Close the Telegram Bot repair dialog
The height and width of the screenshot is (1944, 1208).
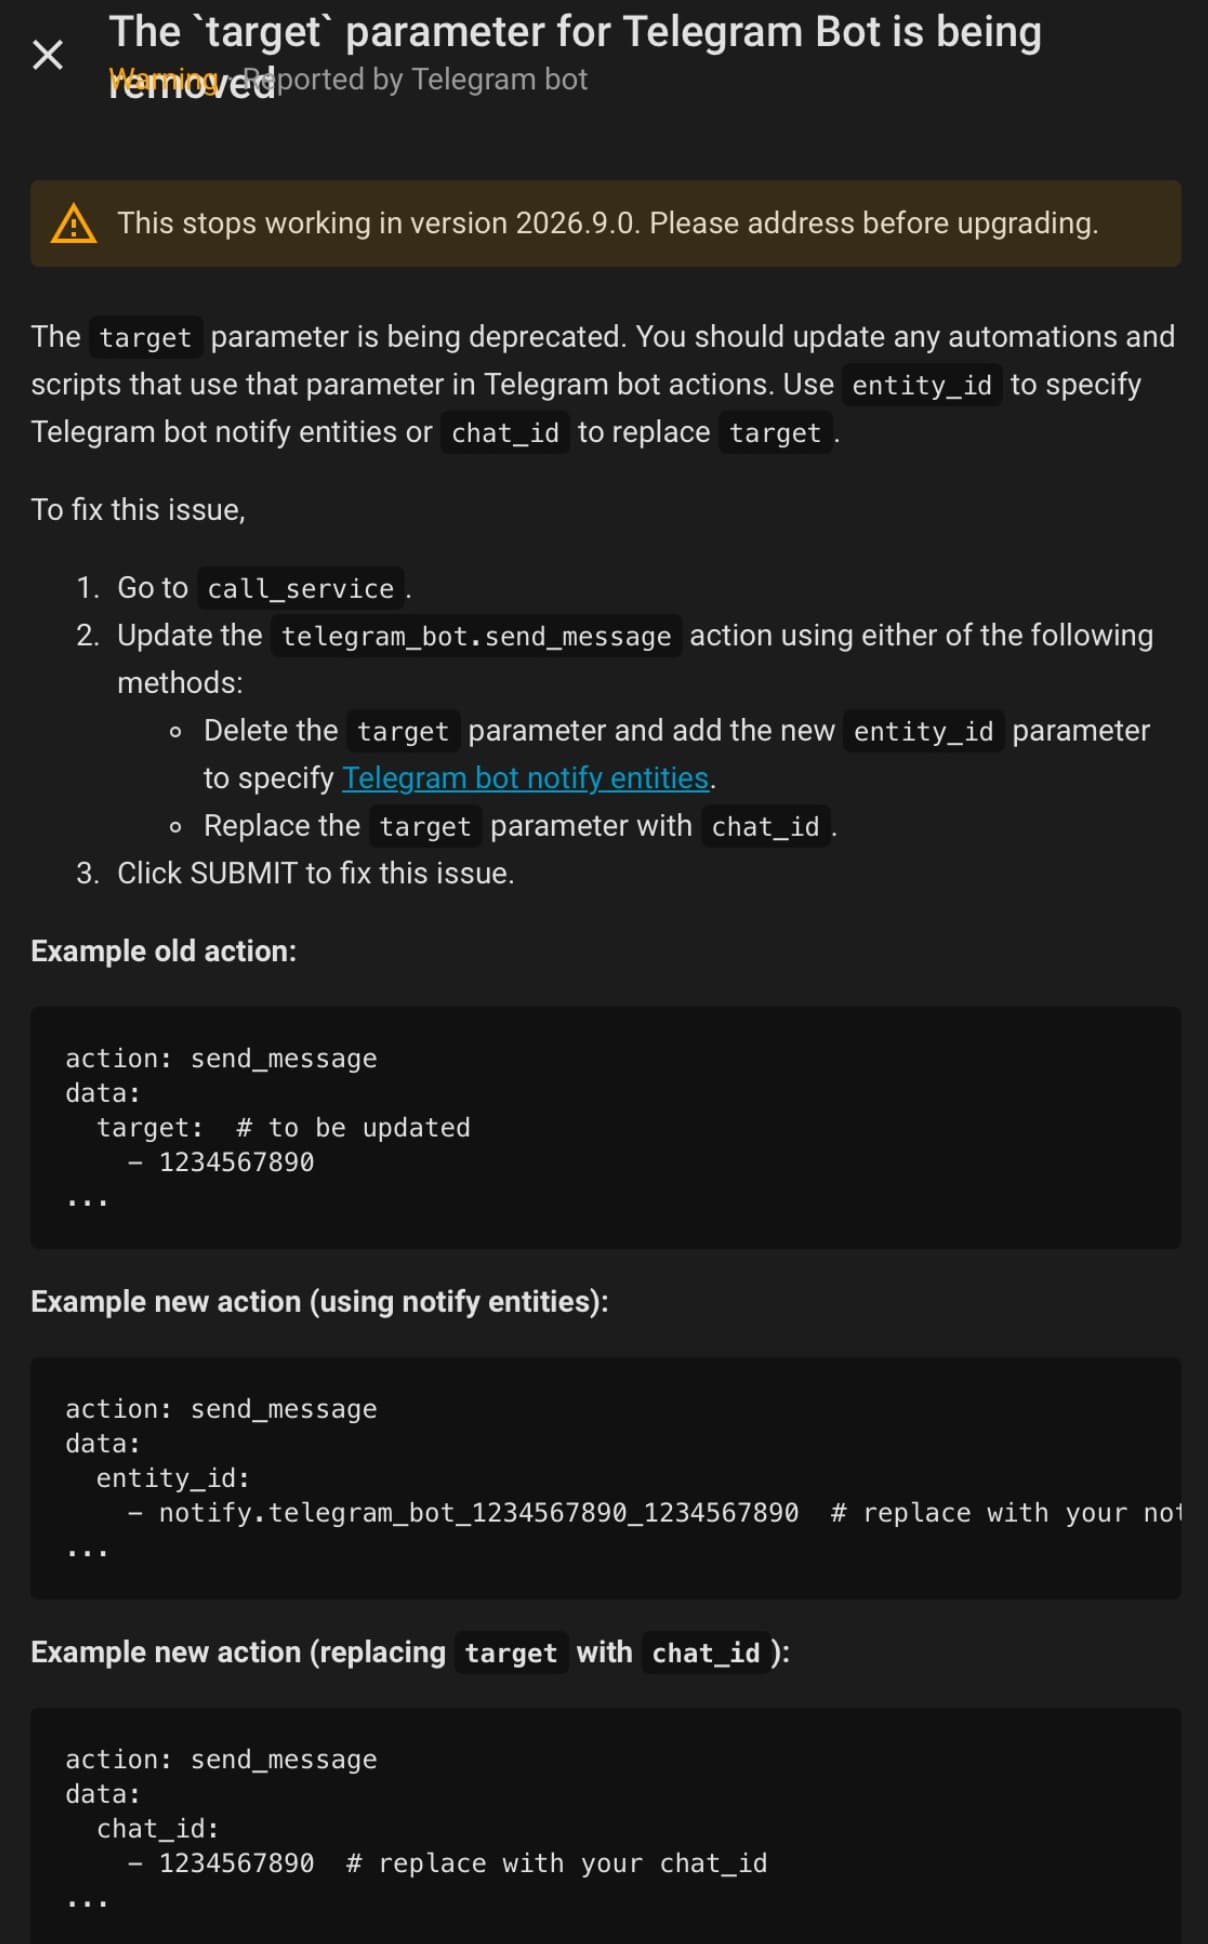[48, 55]
